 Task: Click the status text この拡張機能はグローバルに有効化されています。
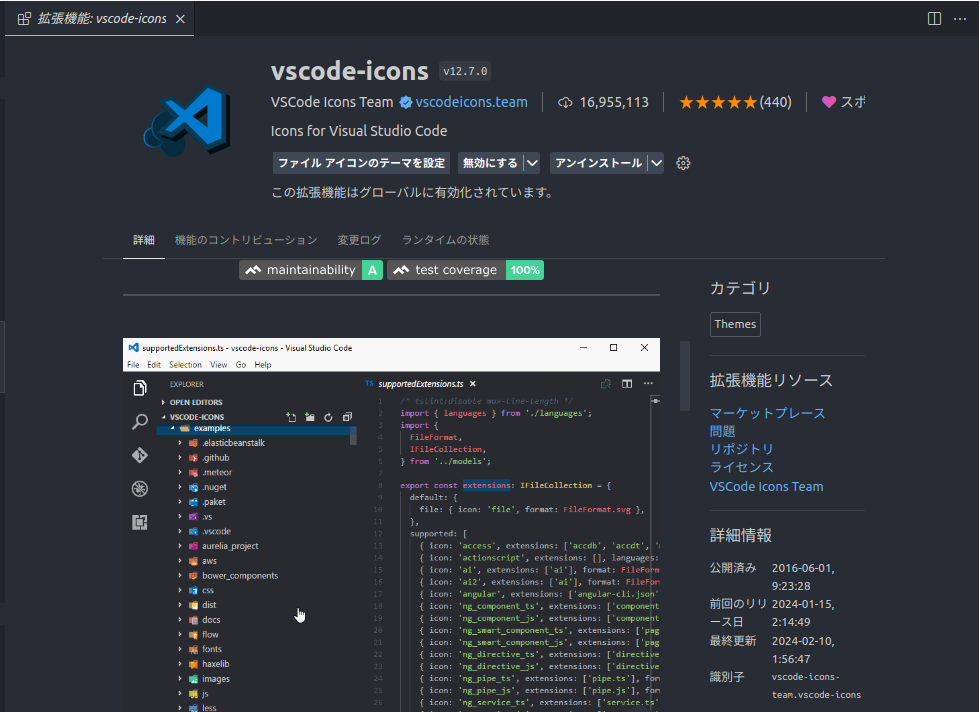[x=413, y=192]
